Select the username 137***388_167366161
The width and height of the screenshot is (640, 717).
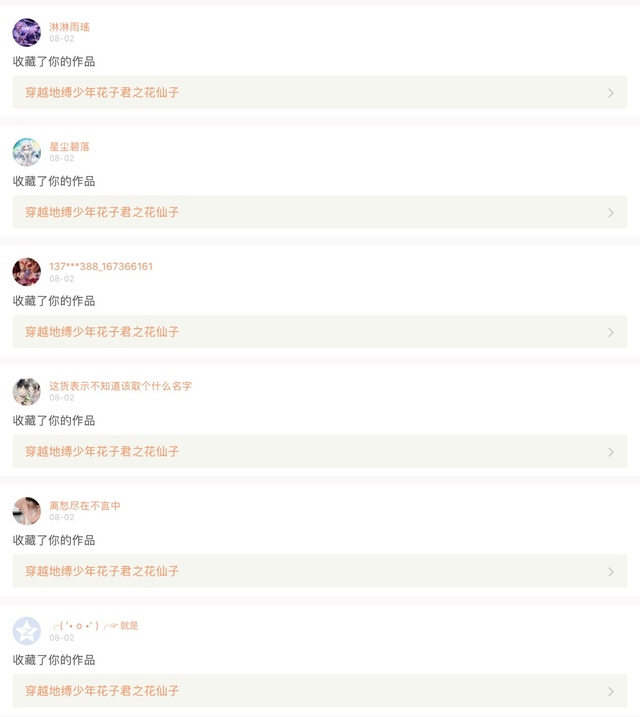pos(101,267)
